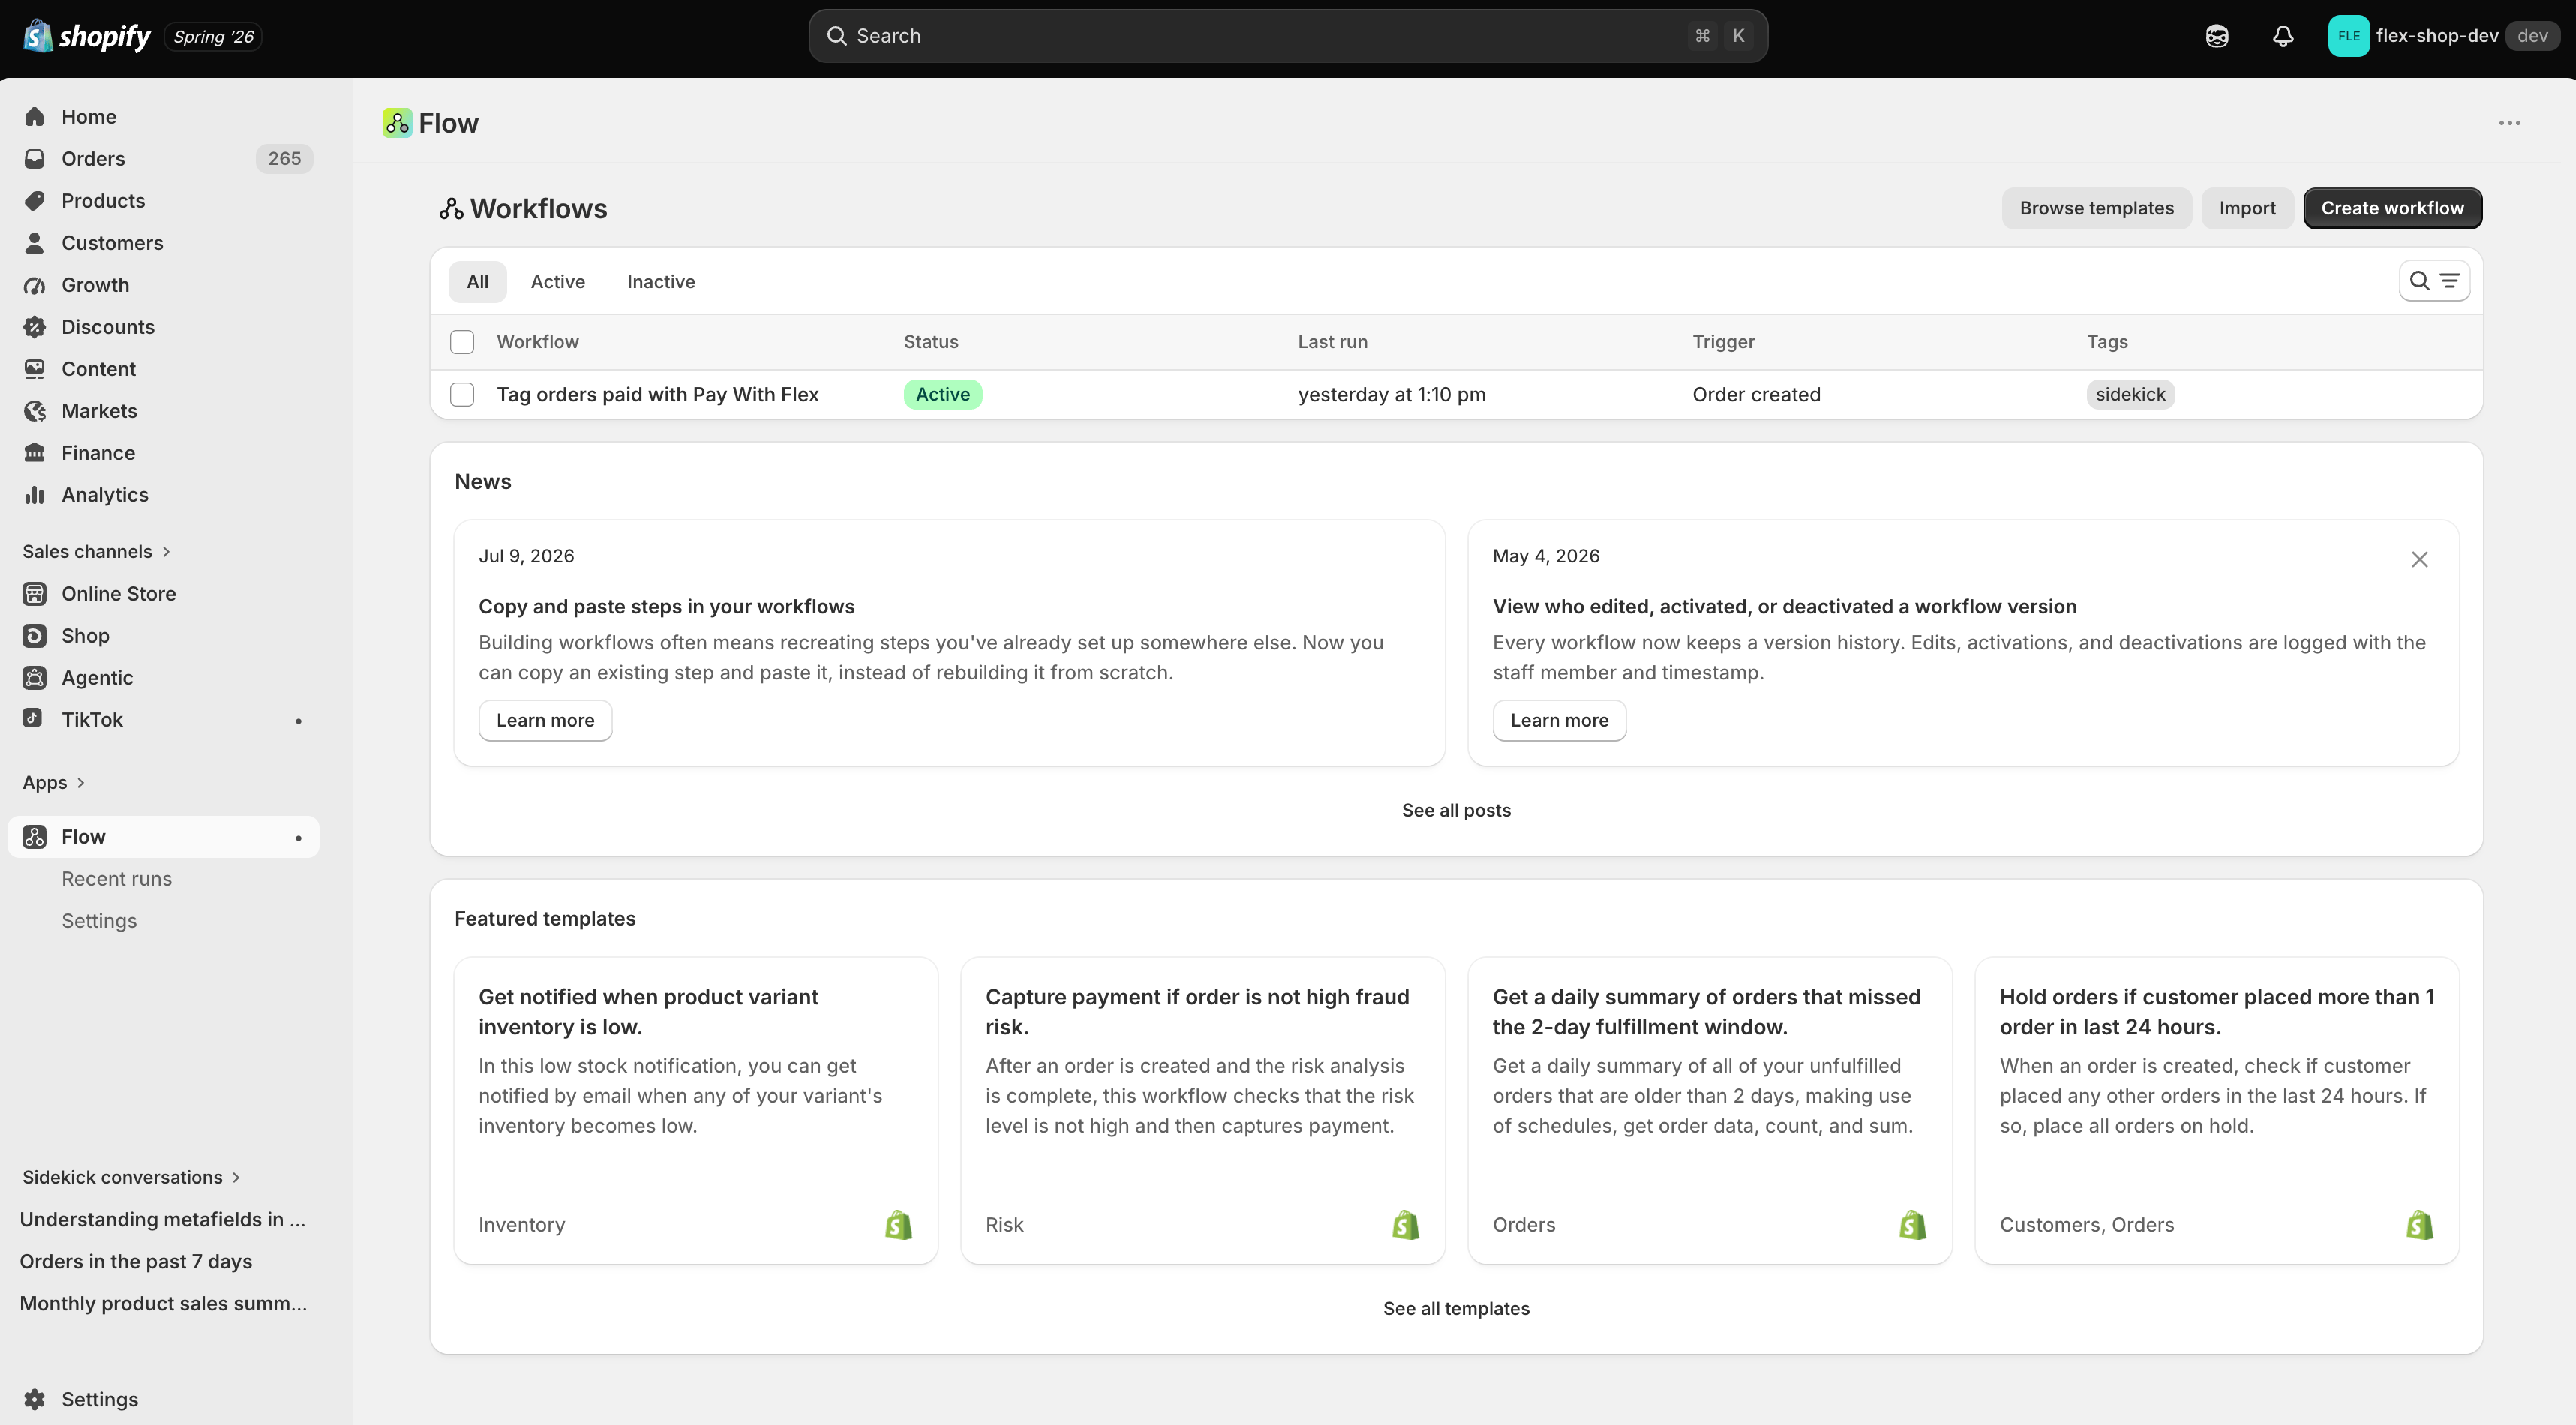Click the Shopify bag icon on the Risk template
Viewport: 2576px width, 1425px height.
point(1405,1225)
